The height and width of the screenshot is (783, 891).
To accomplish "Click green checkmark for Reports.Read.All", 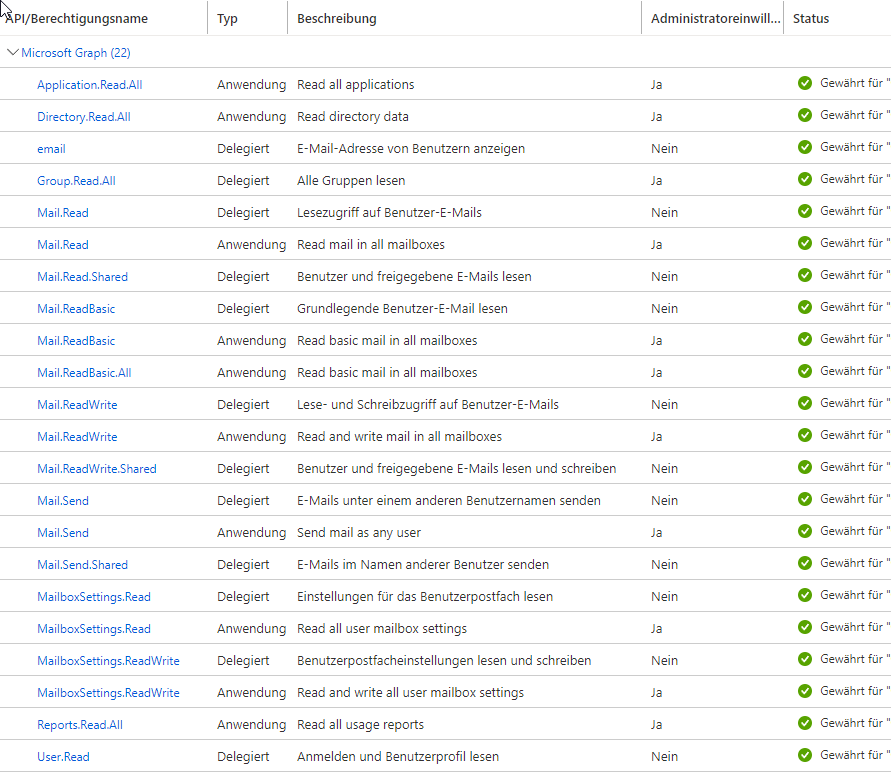I will tap(805, 723).
